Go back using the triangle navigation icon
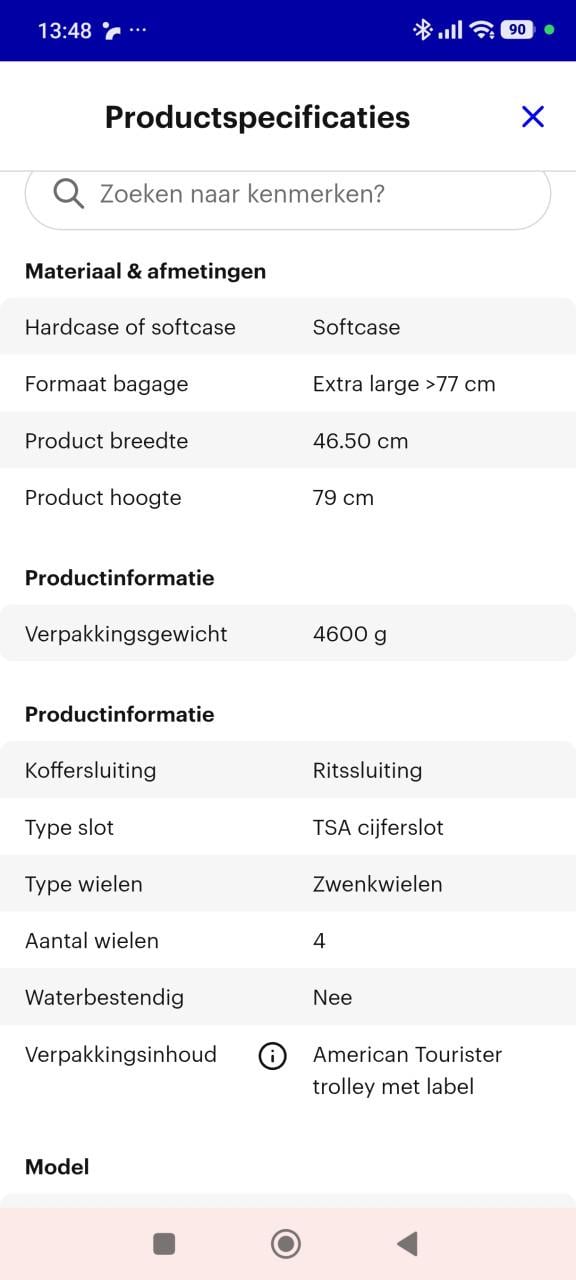Screen dimensions: 576x1280 (x=406, y=1243)
